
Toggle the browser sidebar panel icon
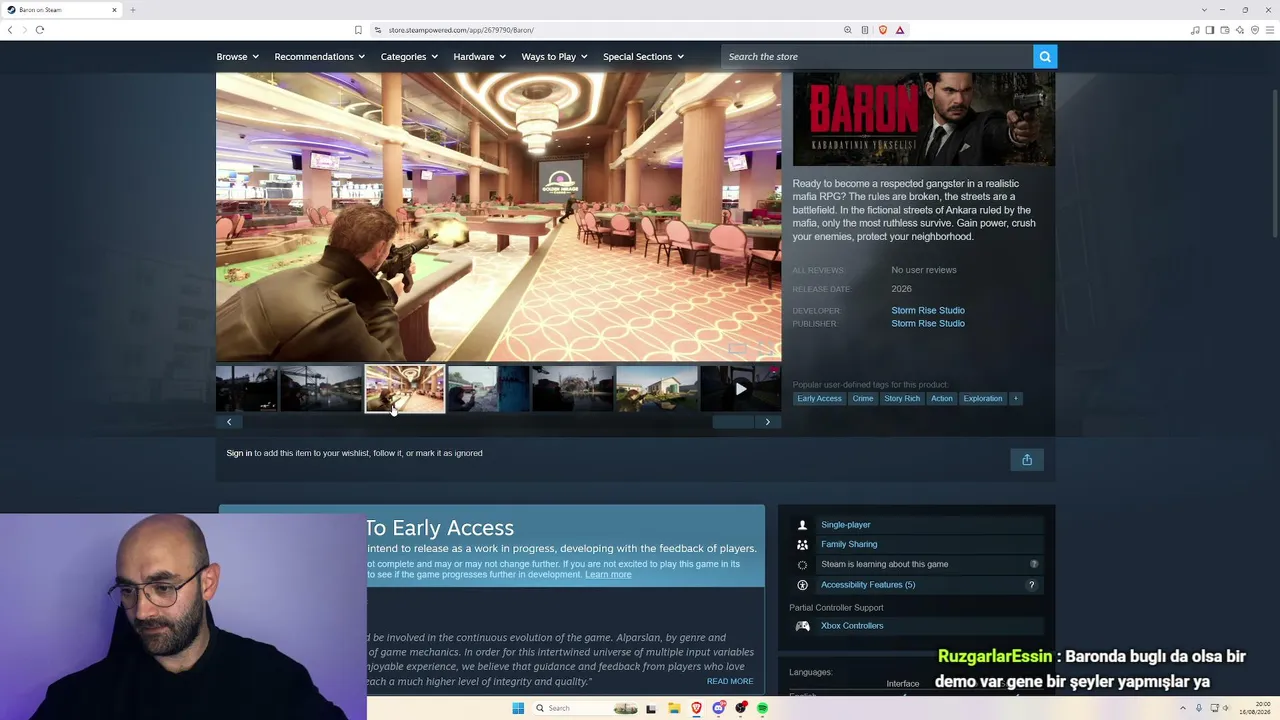click(x=1210, y=30)
